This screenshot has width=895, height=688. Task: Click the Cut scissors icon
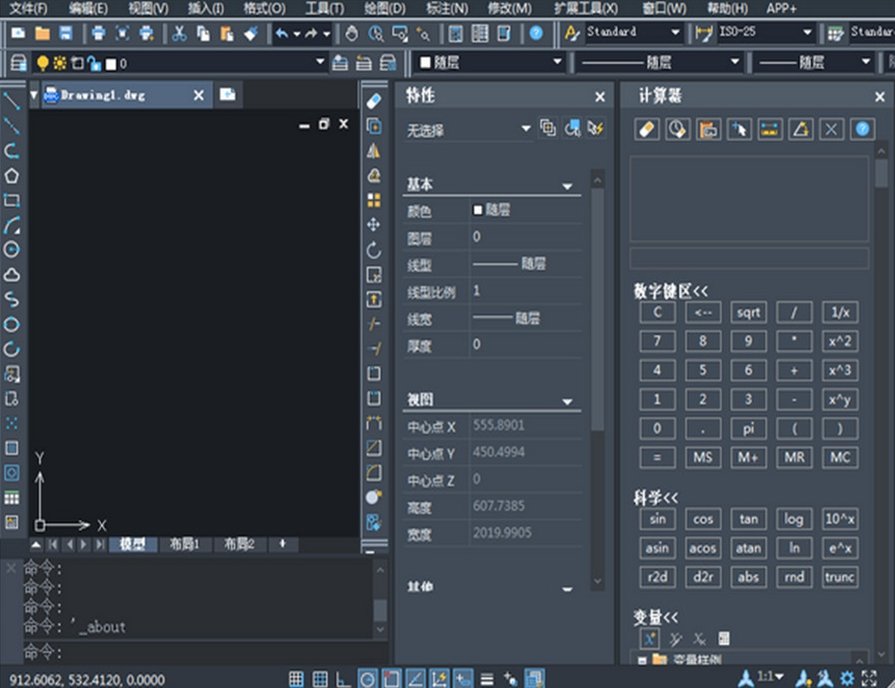[179, 33]
